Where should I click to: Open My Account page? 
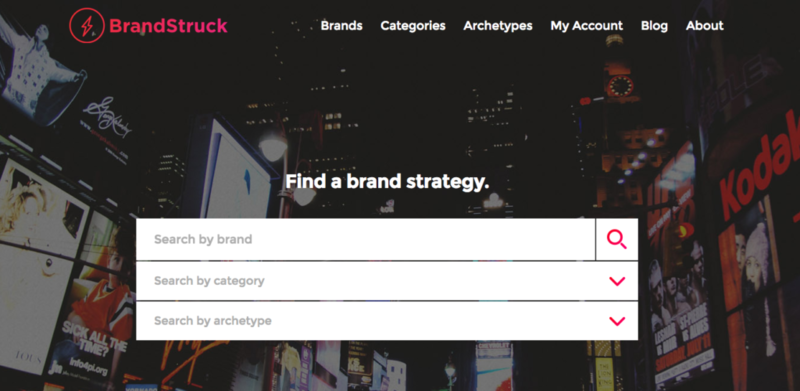586,26
